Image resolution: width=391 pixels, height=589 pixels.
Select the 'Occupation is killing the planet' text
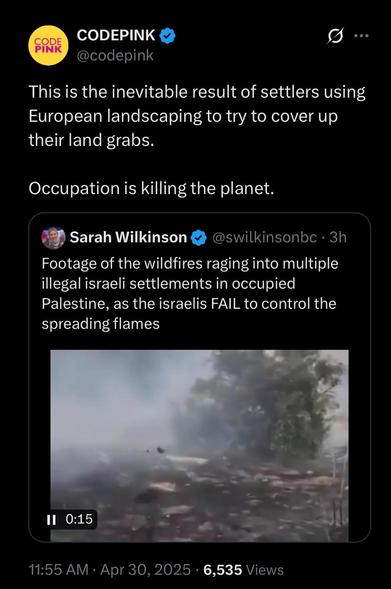151,189
